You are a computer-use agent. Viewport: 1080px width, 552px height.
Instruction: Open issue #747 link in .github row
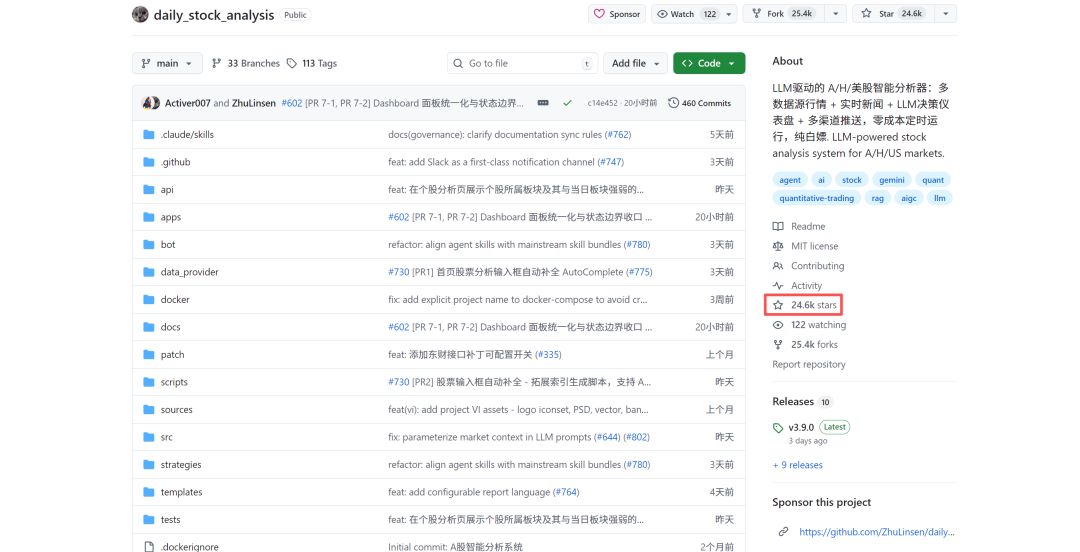tap(610, 162)
